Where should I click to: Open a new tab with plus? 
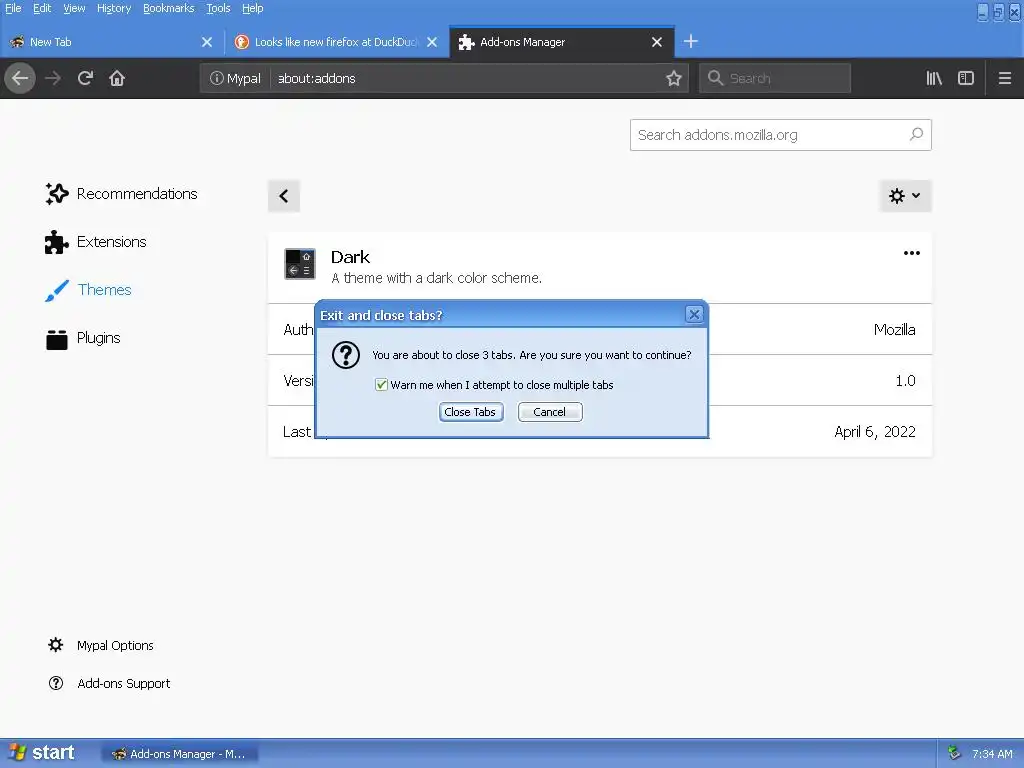(x=690, y=42)
